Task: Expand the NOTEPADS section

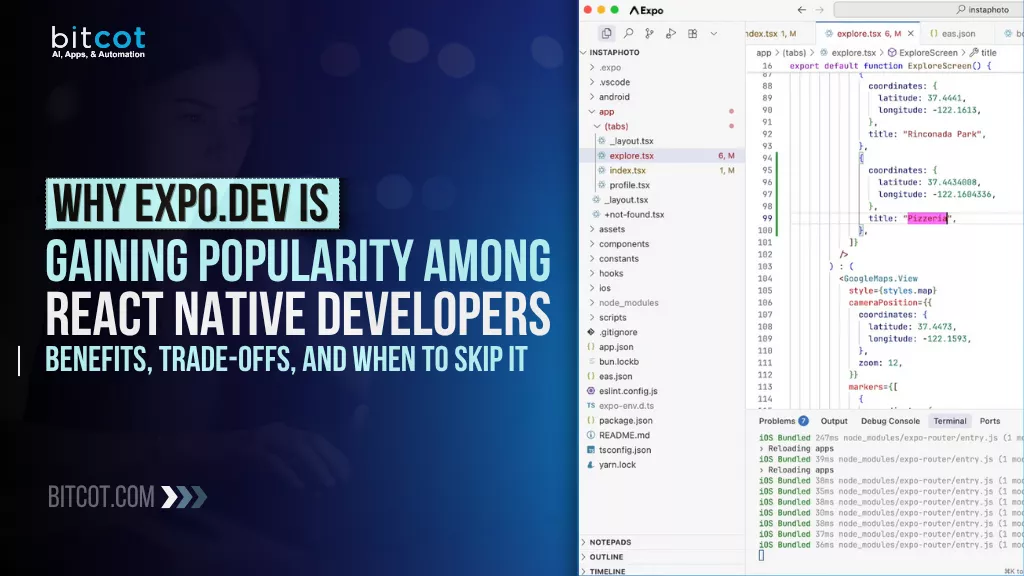Action: [609, 542]
